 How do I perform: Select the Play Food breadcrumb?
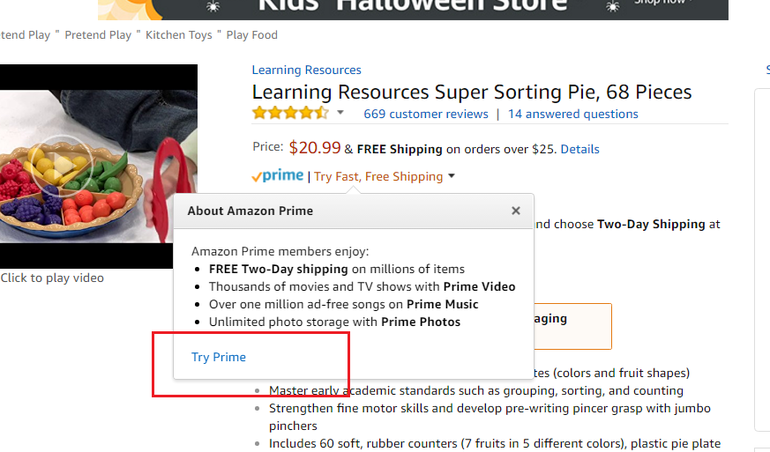pyautogui.click(x=252, y=35)
